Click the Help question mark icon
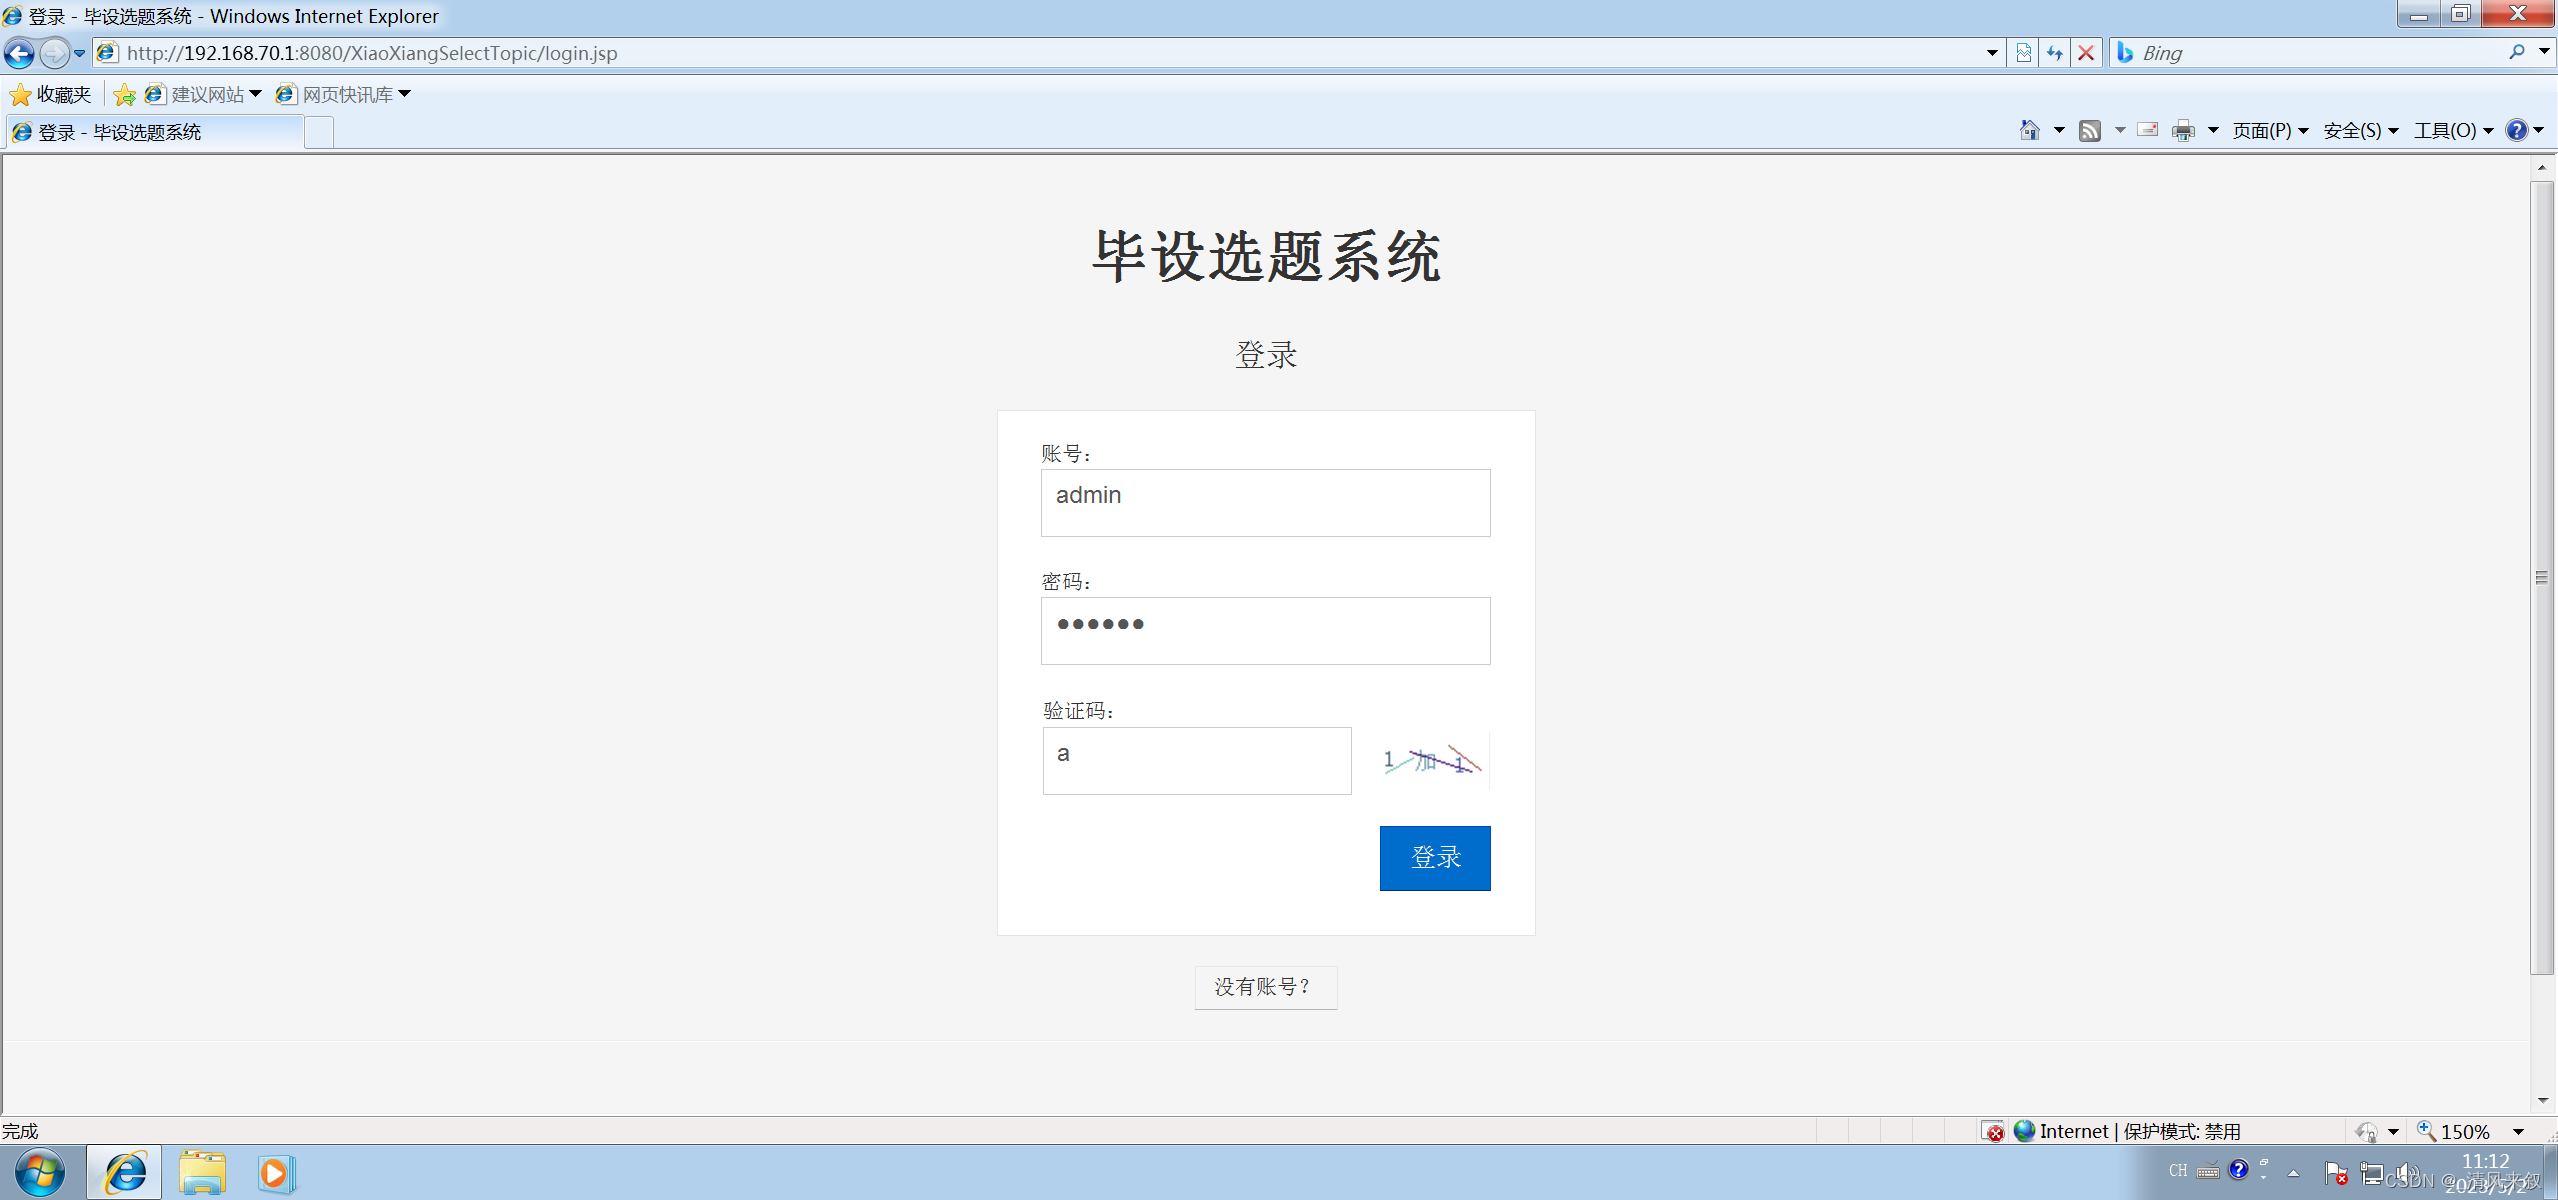 pyautogui.click(x=2517, y=130)
